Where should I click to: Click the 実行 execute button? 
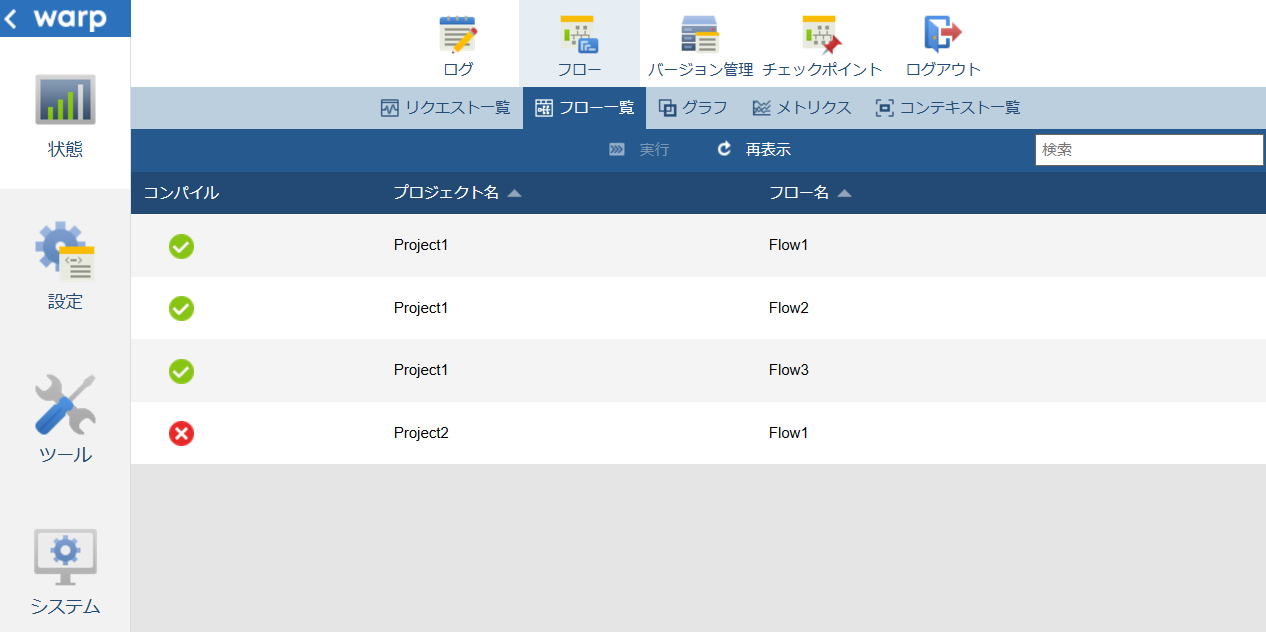(x=639, y=150)
